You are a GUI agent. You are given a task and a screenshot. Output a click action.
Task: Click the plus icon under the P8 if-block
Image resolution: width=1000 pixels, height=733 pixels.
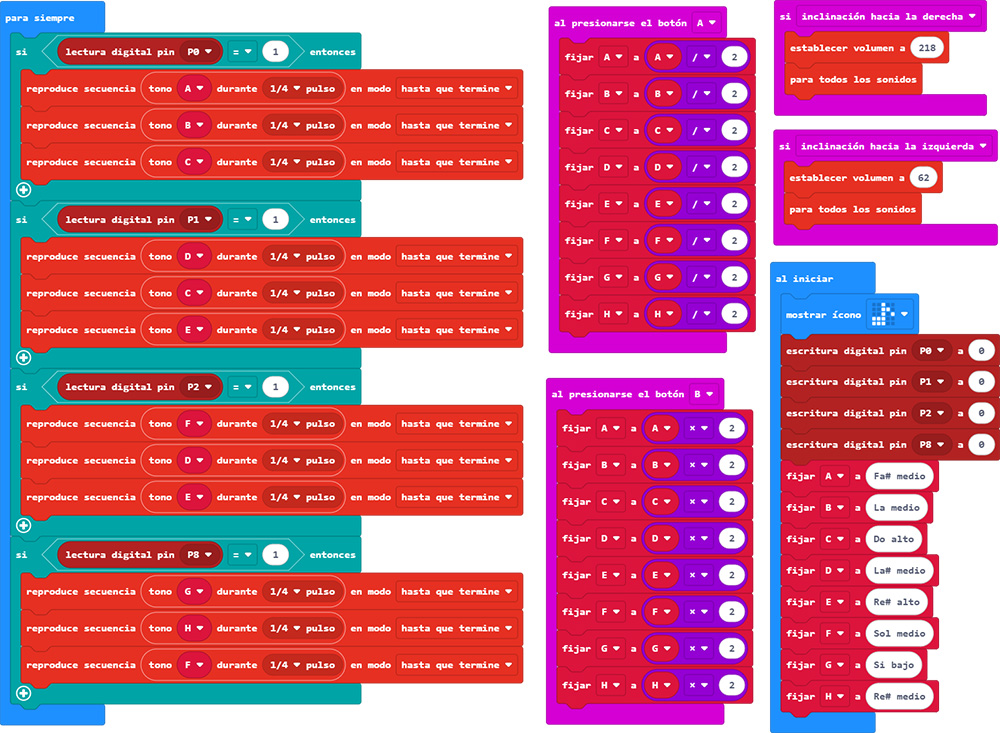pos(24,692)
